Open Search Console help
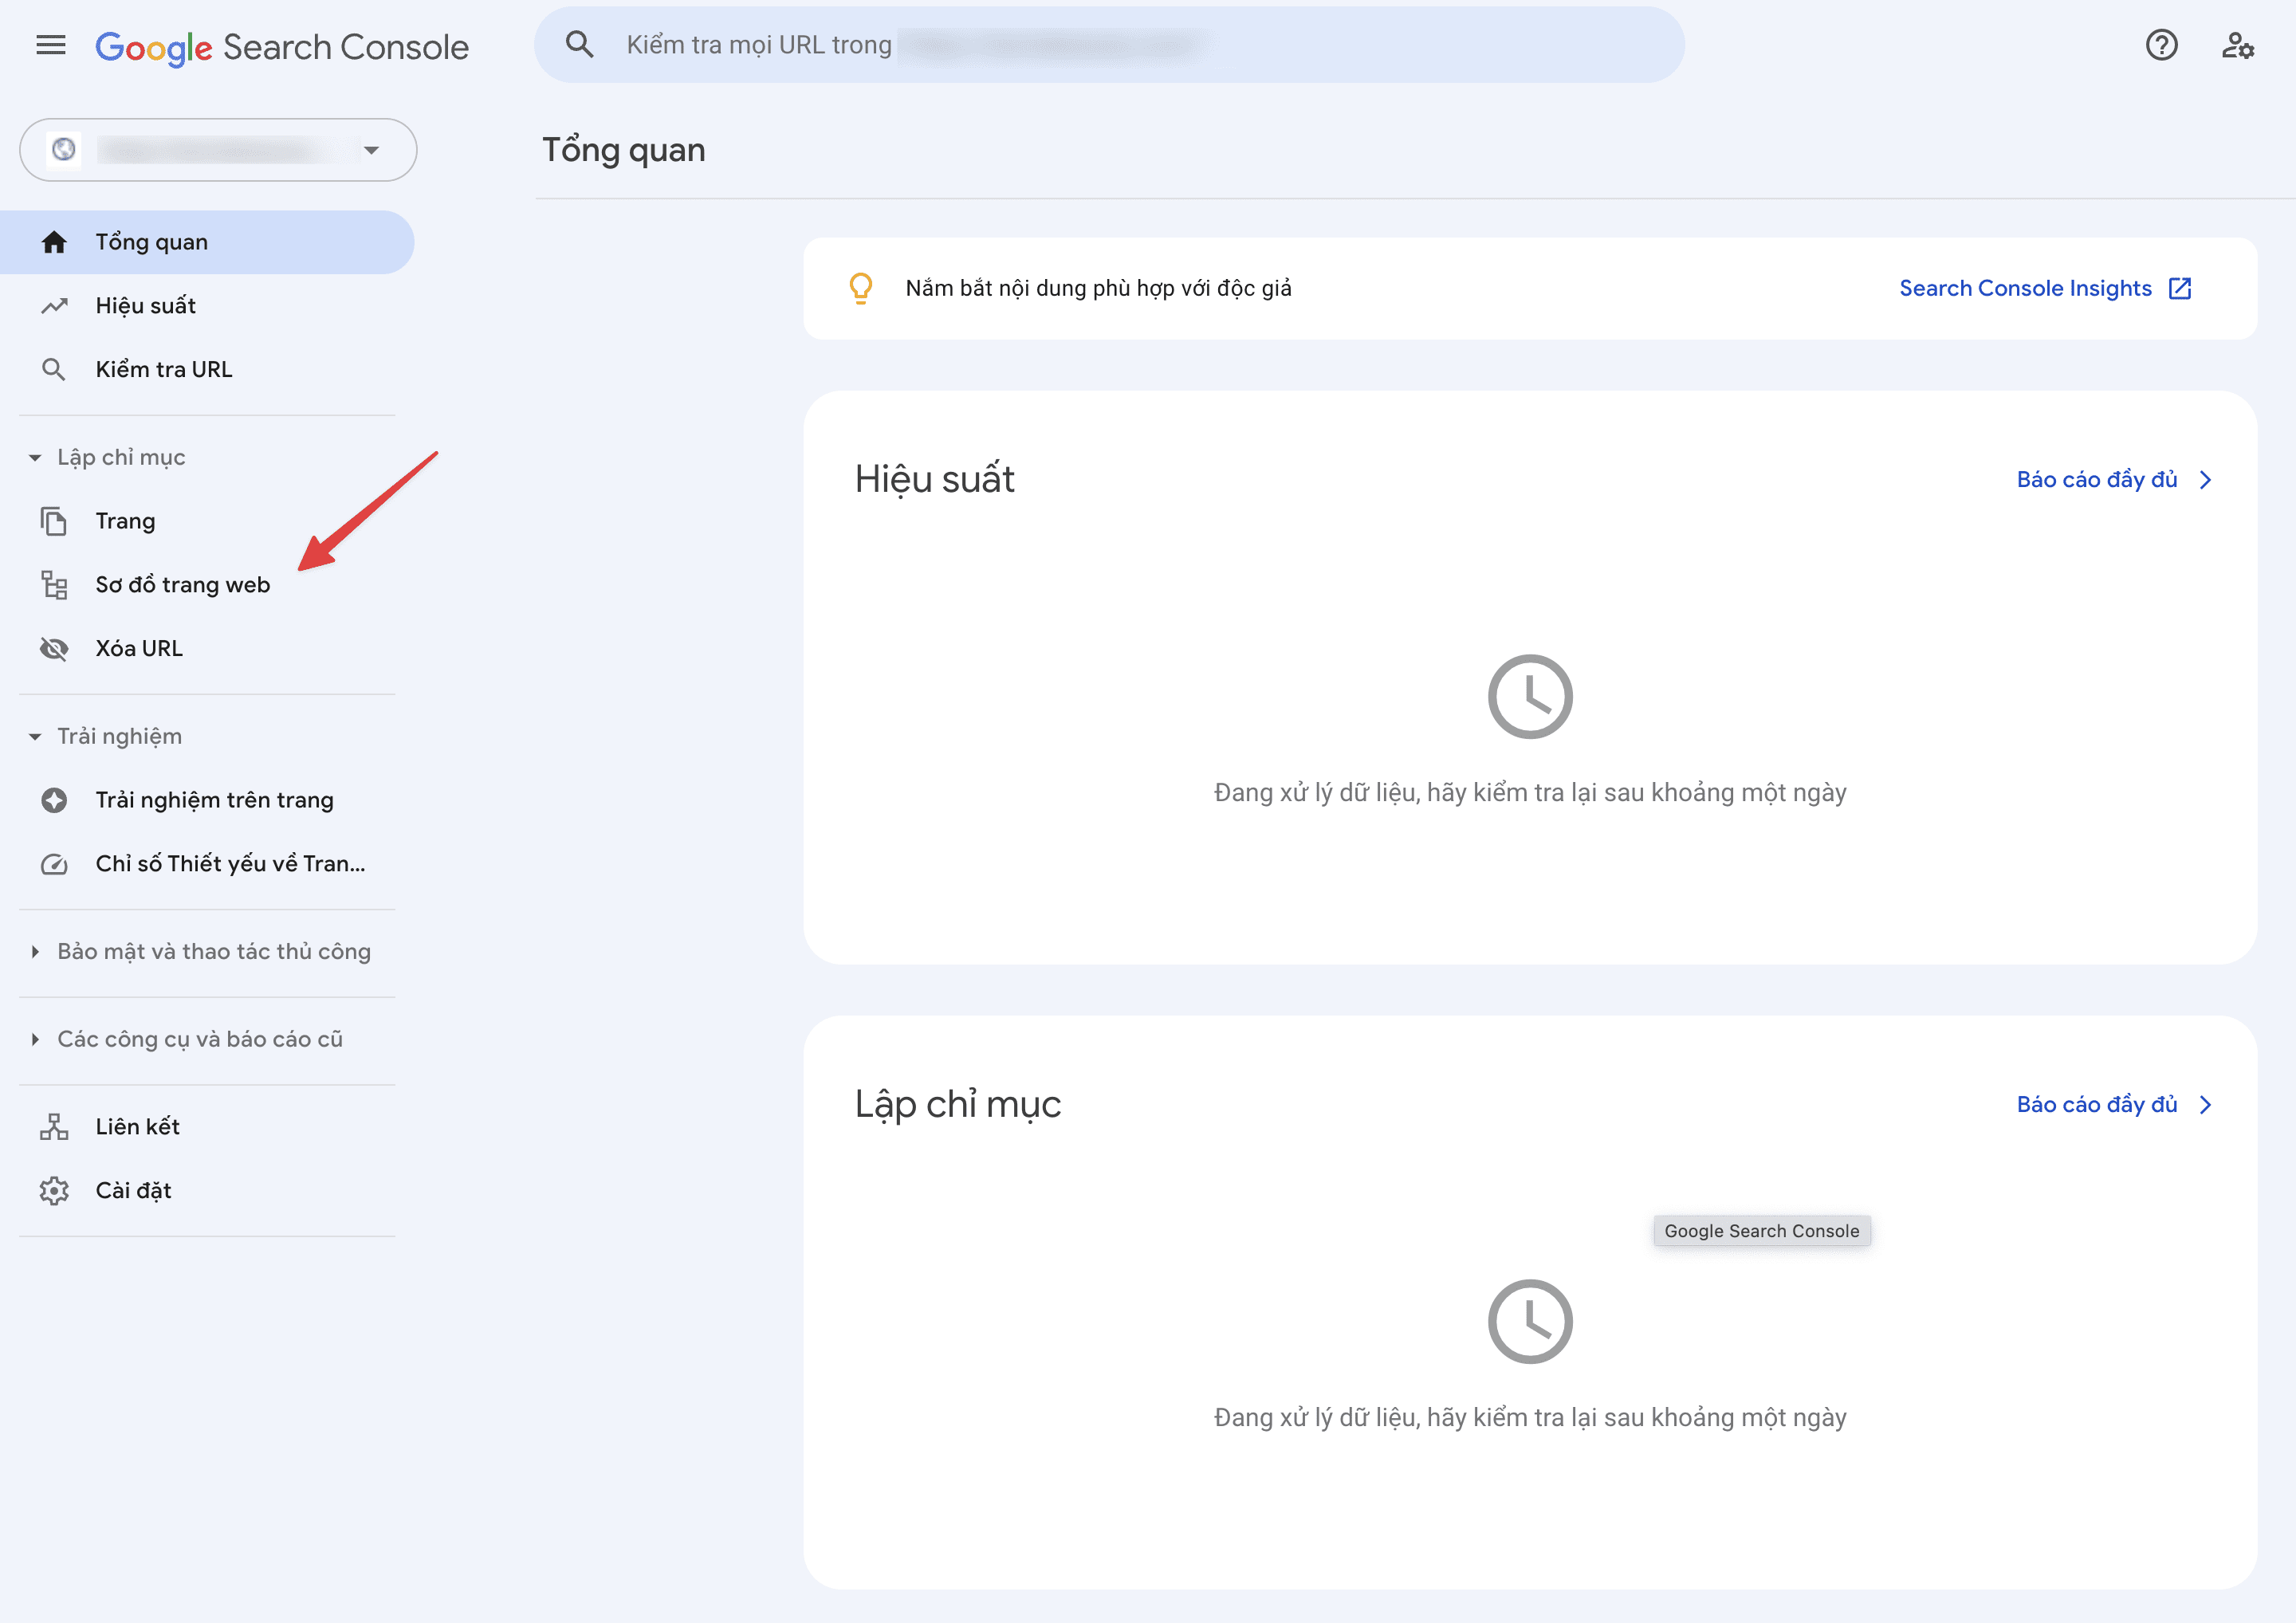This screenshot has width=2296, height=1623. pos(2161,45)
